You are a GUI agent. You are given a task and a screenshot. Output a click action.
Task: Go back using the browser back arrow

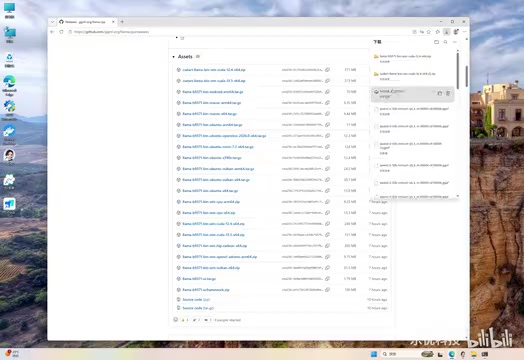(52, 32)
